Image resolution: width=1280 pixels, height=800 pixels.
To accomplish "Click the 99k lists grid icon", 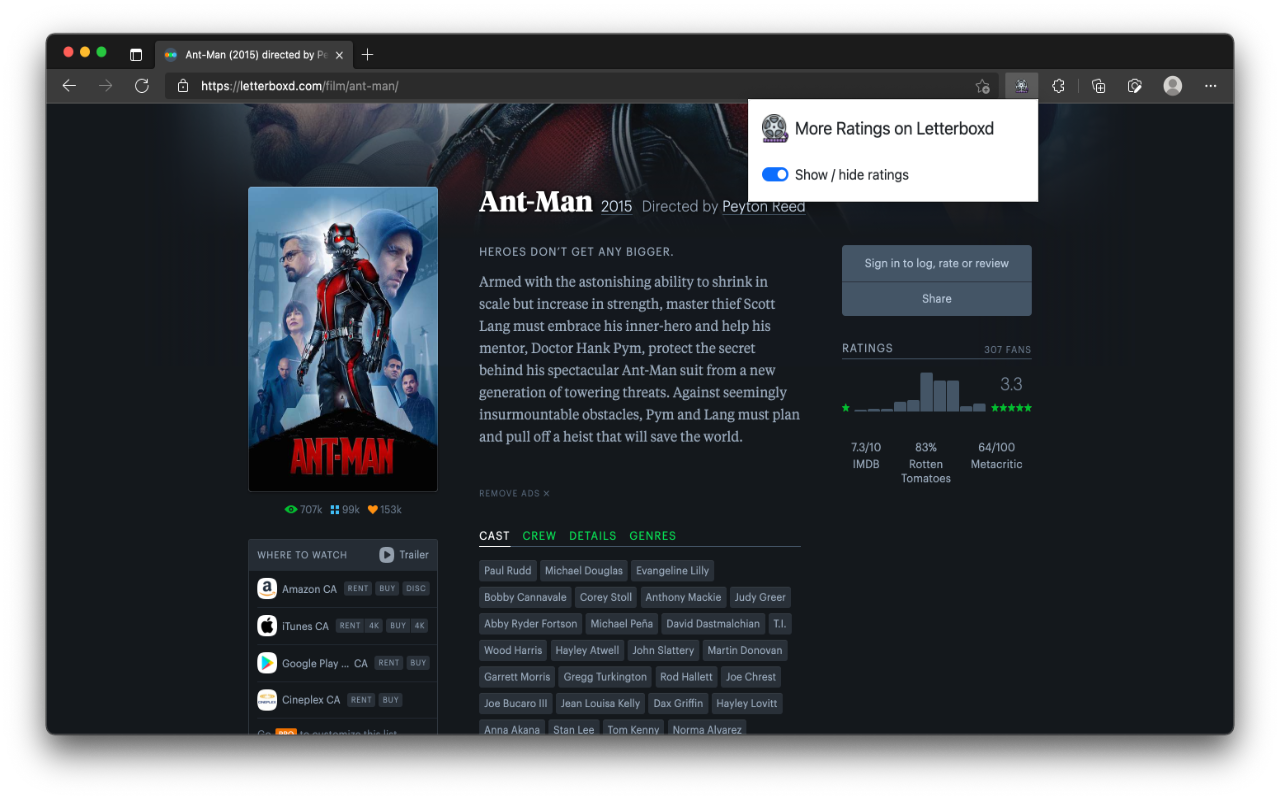I will pos(335,509).
